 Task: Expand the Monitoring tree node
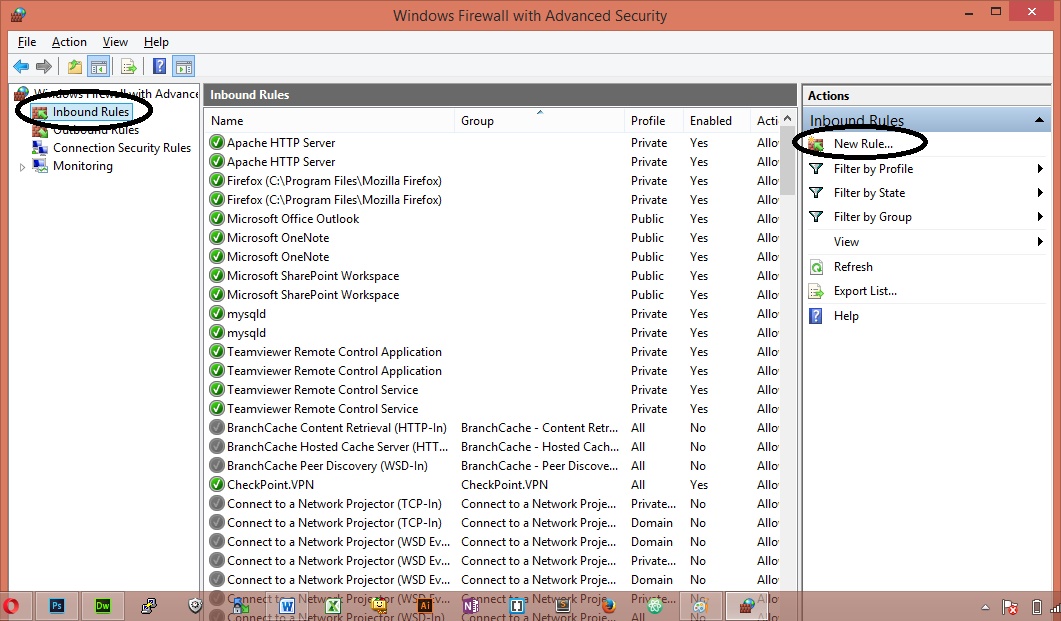22,166
